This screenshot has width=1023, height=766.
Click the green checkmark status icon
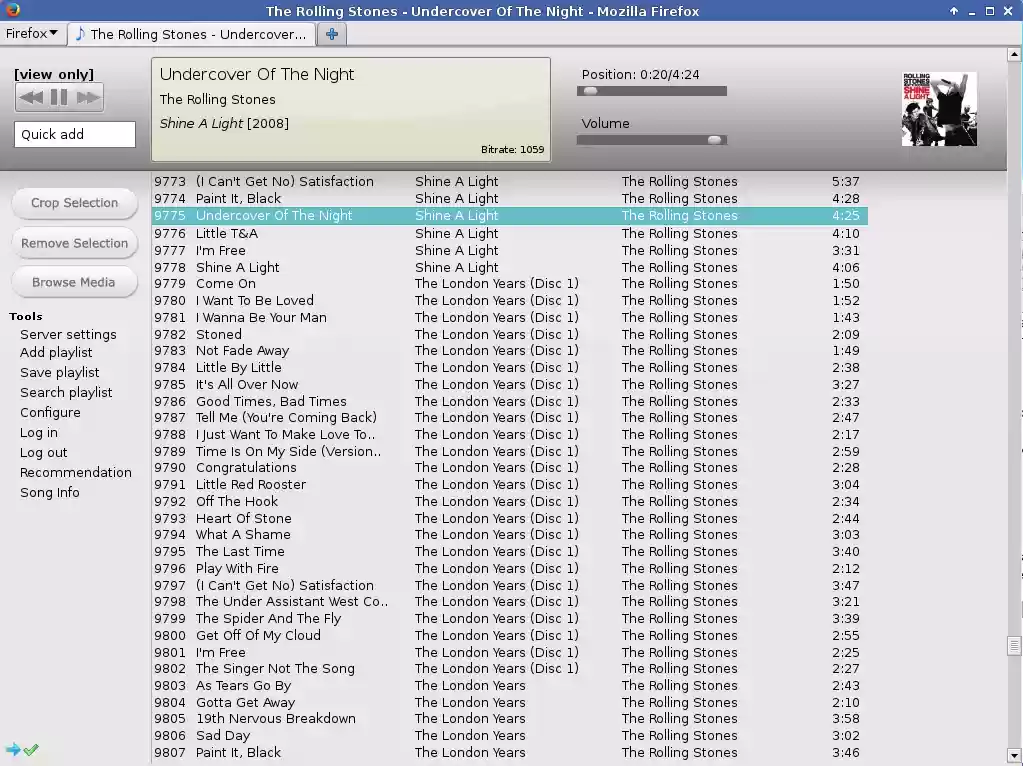[31, 749]
